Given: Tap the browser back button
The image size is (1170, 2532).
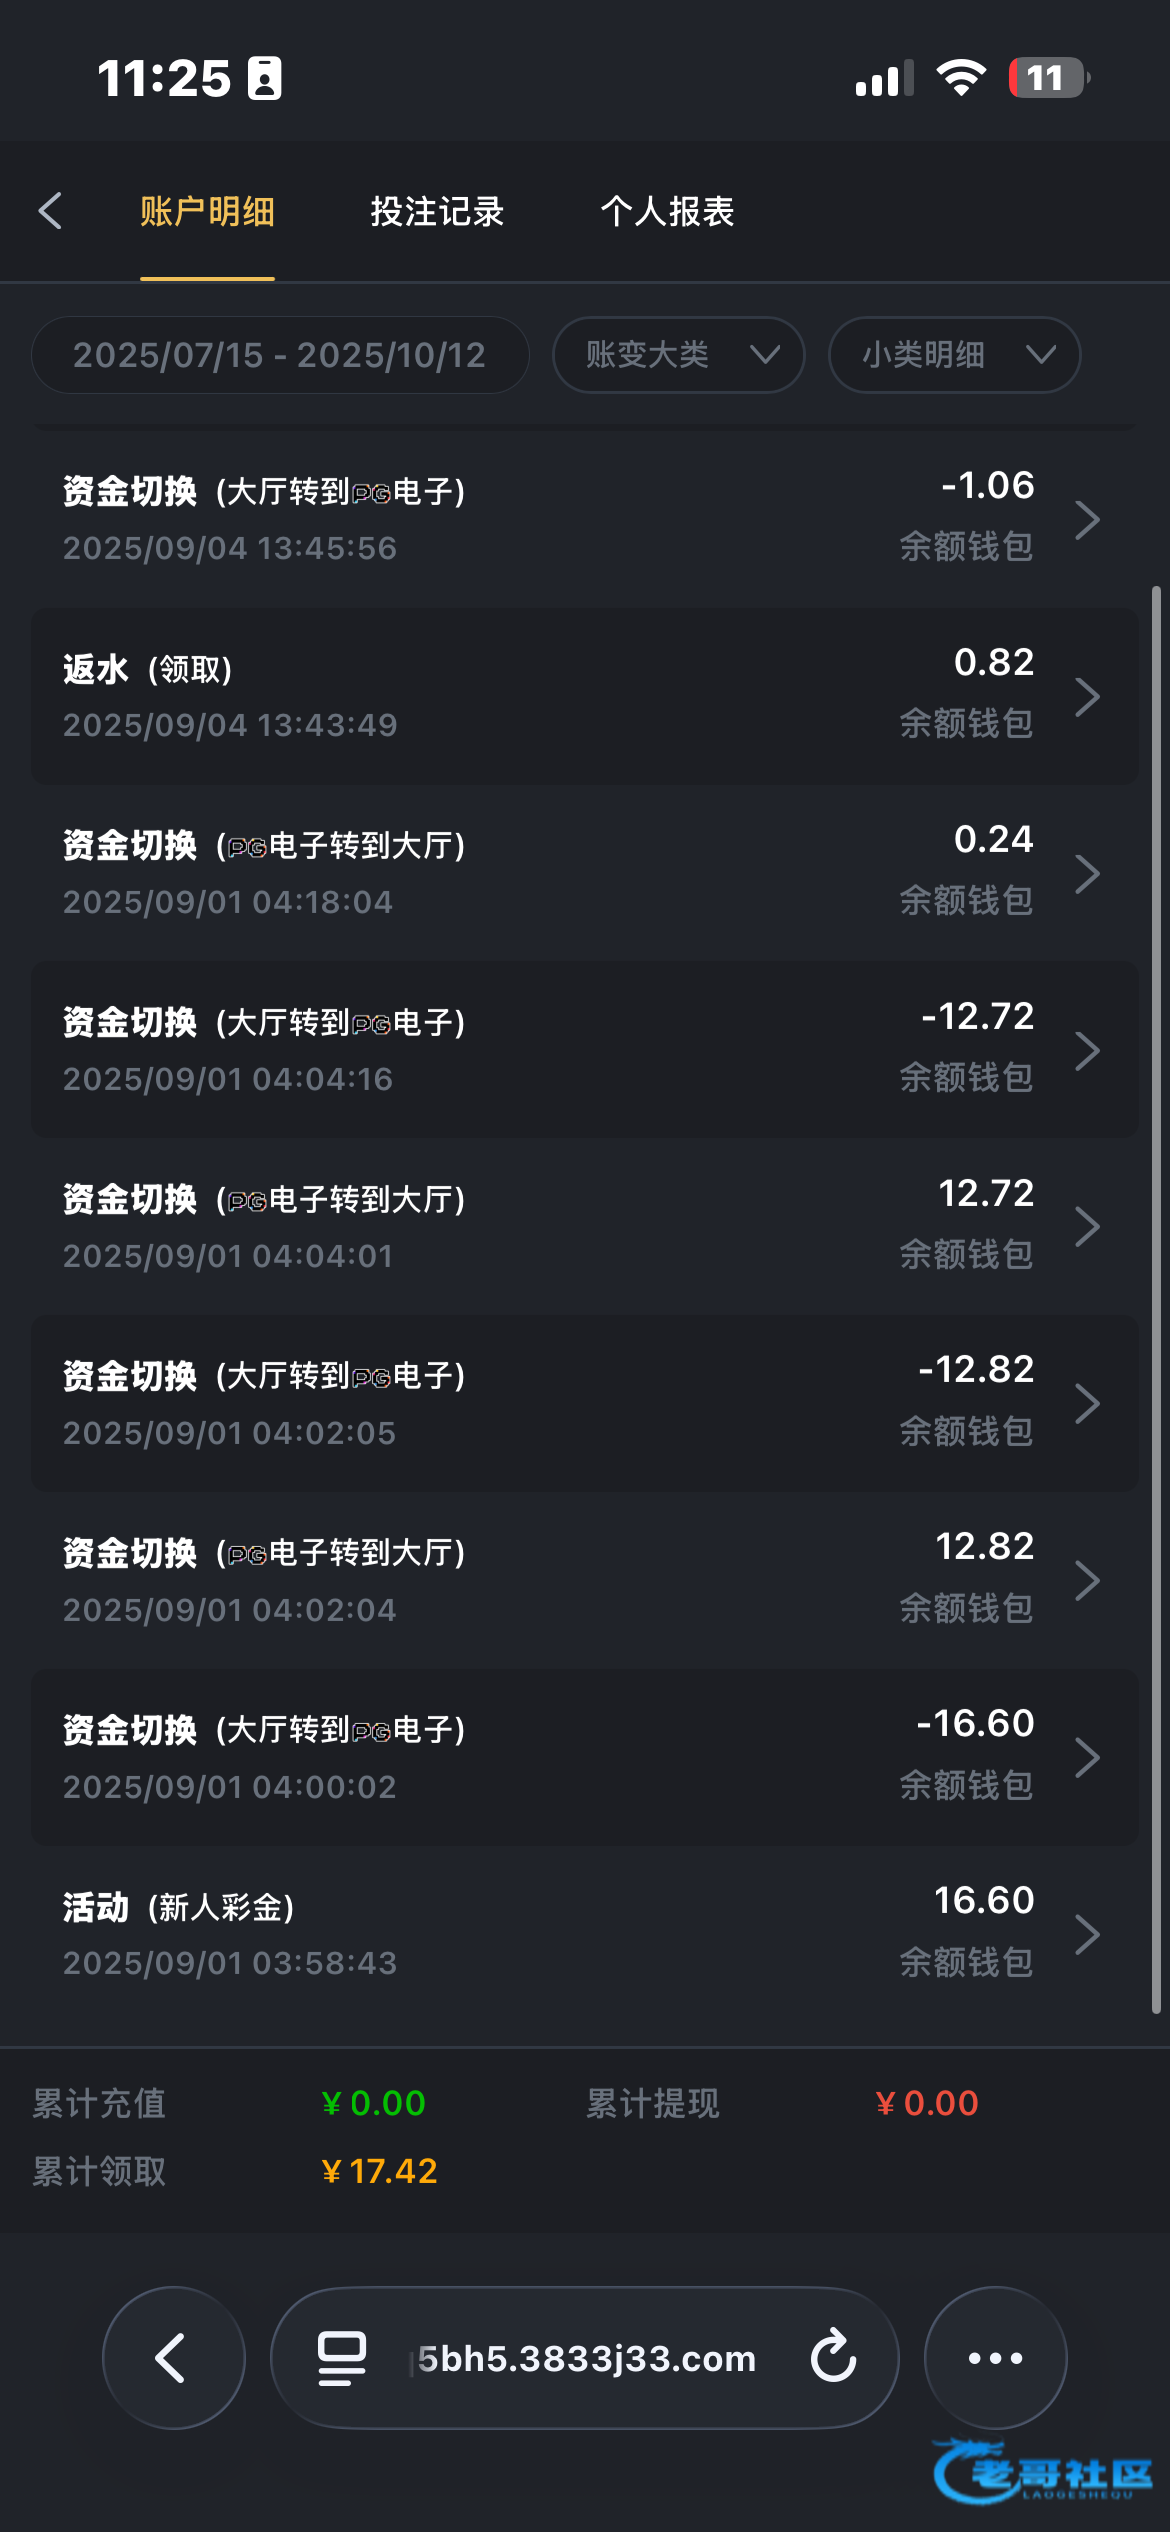Looking at the screenshot, I should 173,2358.
